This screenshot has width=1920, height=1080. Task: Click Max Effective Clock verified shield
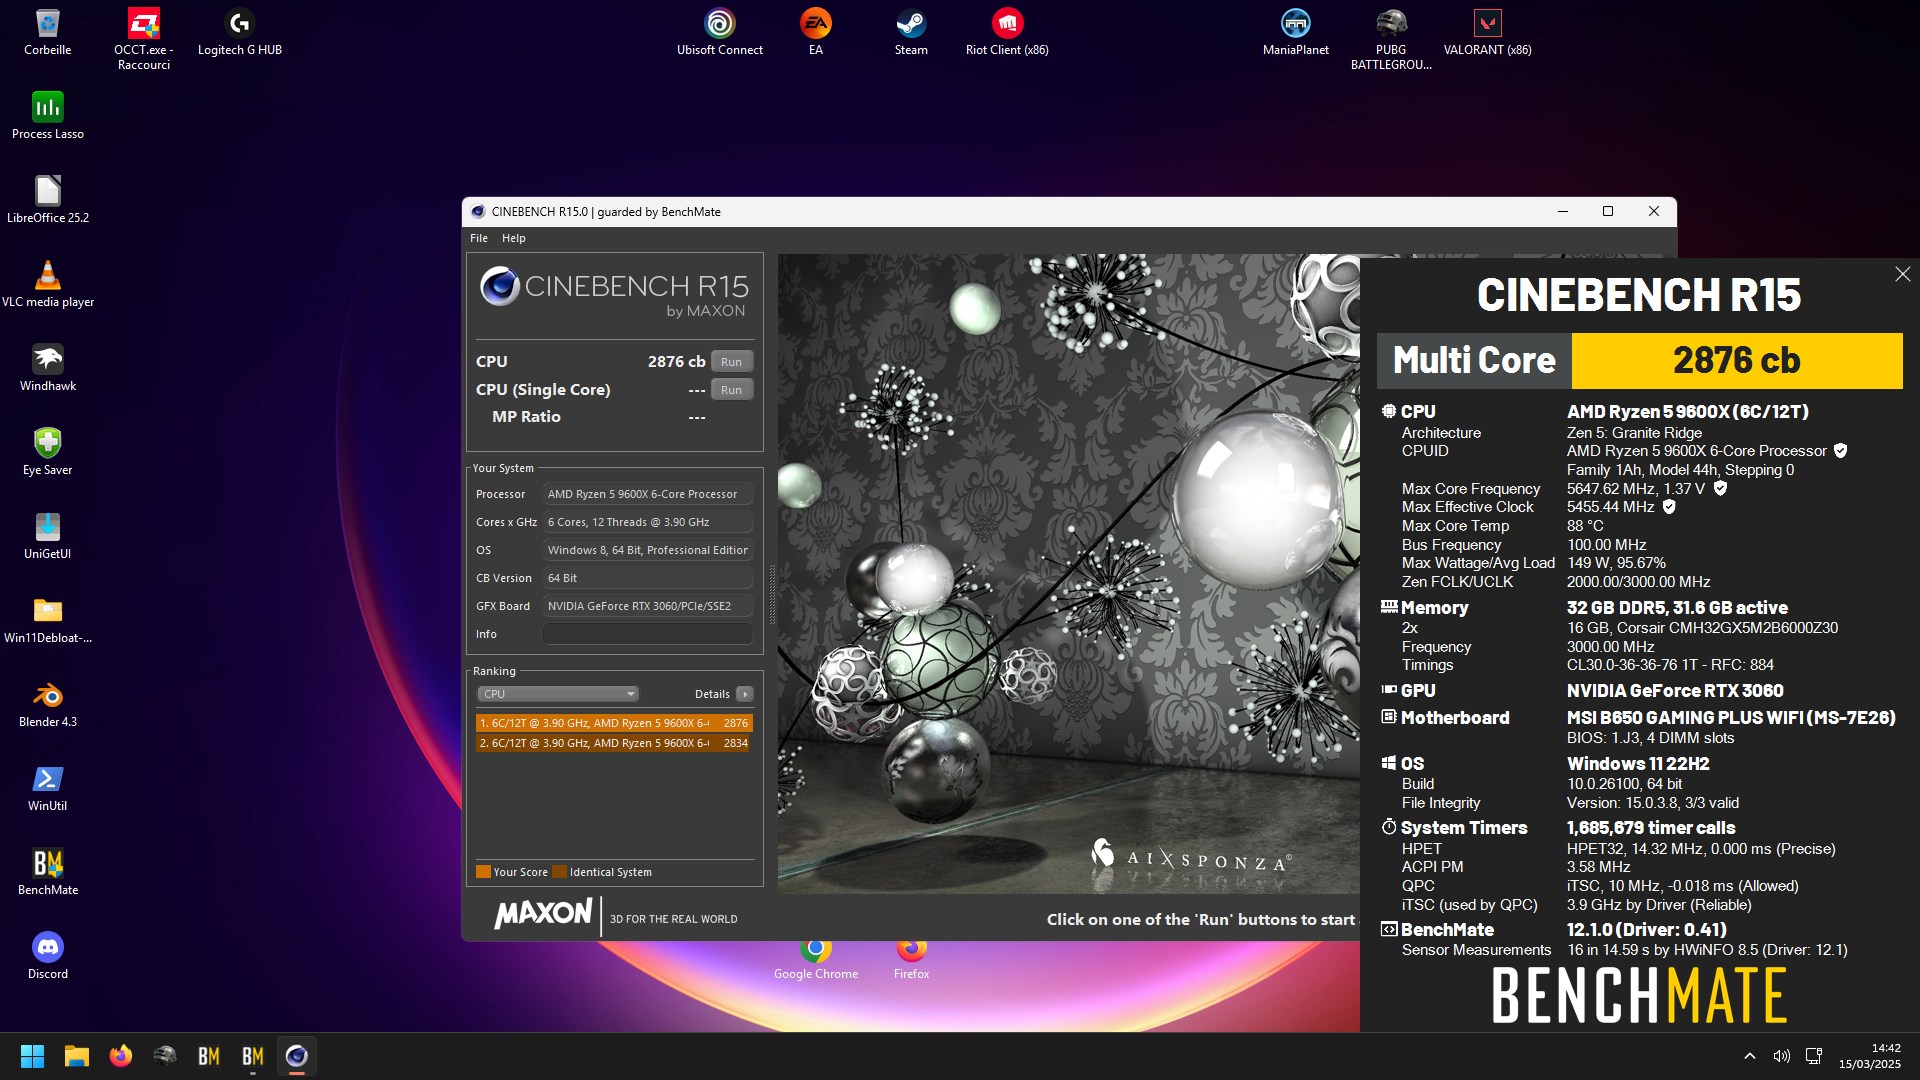click(1669, 507)
